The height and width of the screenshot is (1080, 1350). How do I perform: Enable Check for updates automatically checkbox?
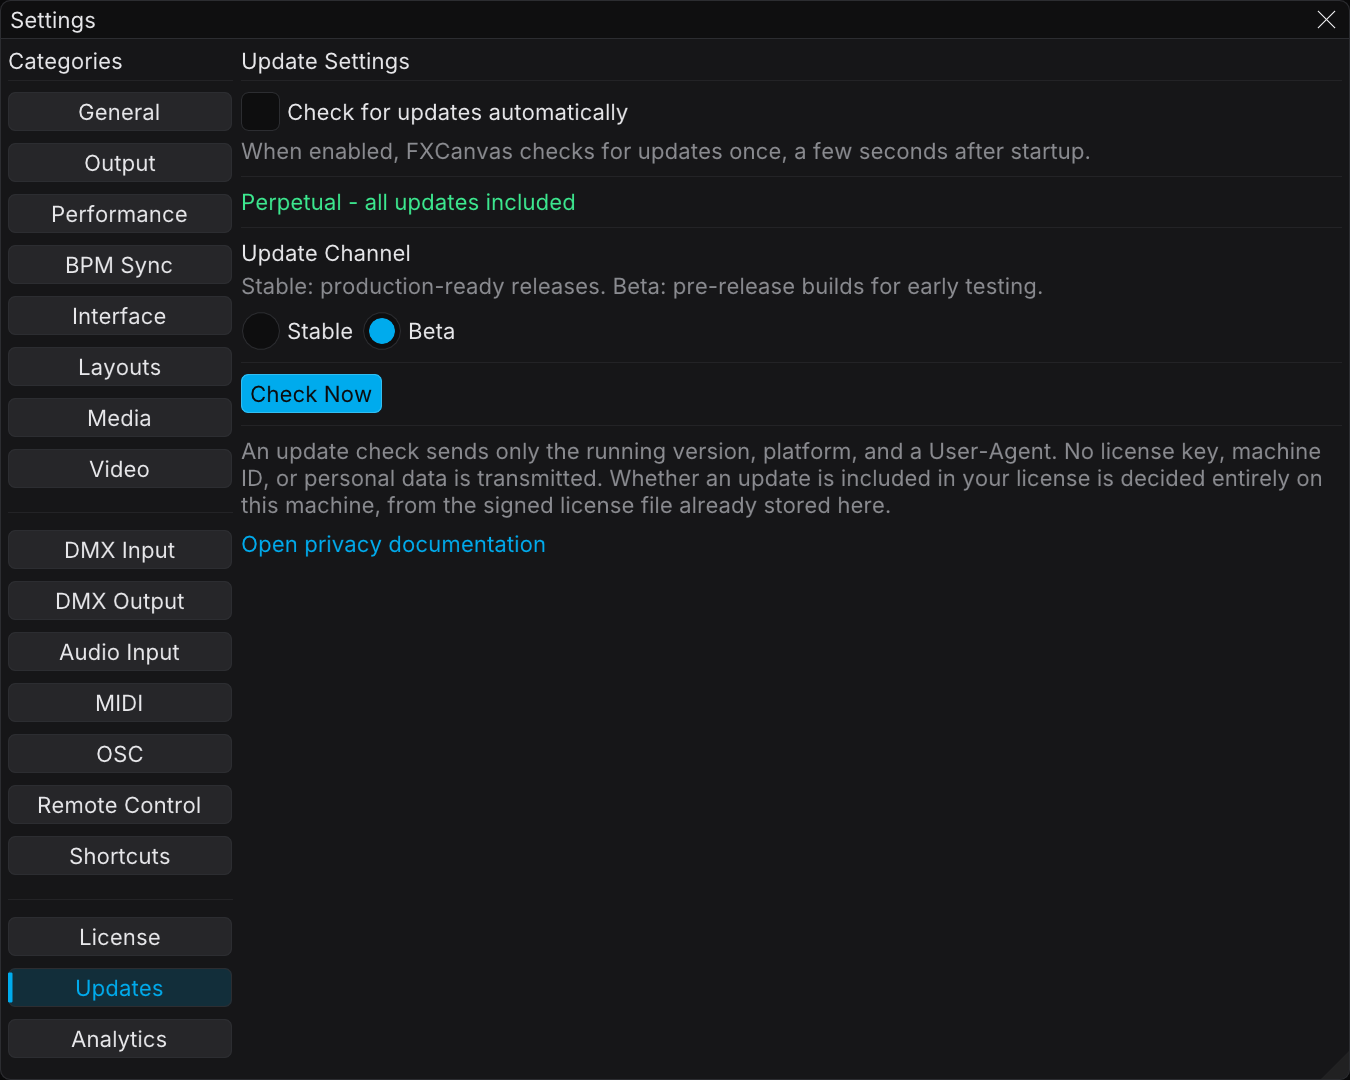pos(260,112)
